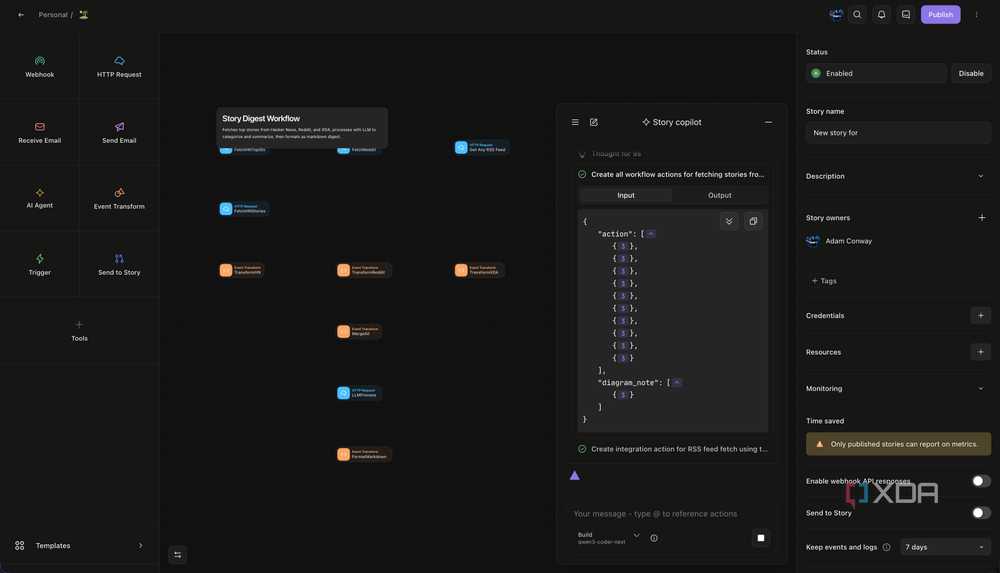Expand all JSON with double-chevron icon

coord(729,221)
